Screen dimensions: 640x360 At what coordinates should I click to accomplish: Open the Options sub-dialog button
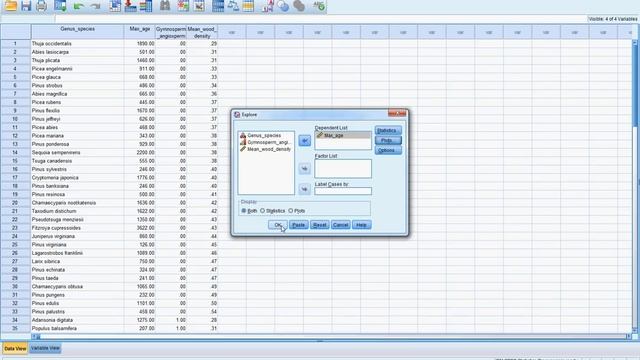[x=388, y=150]
